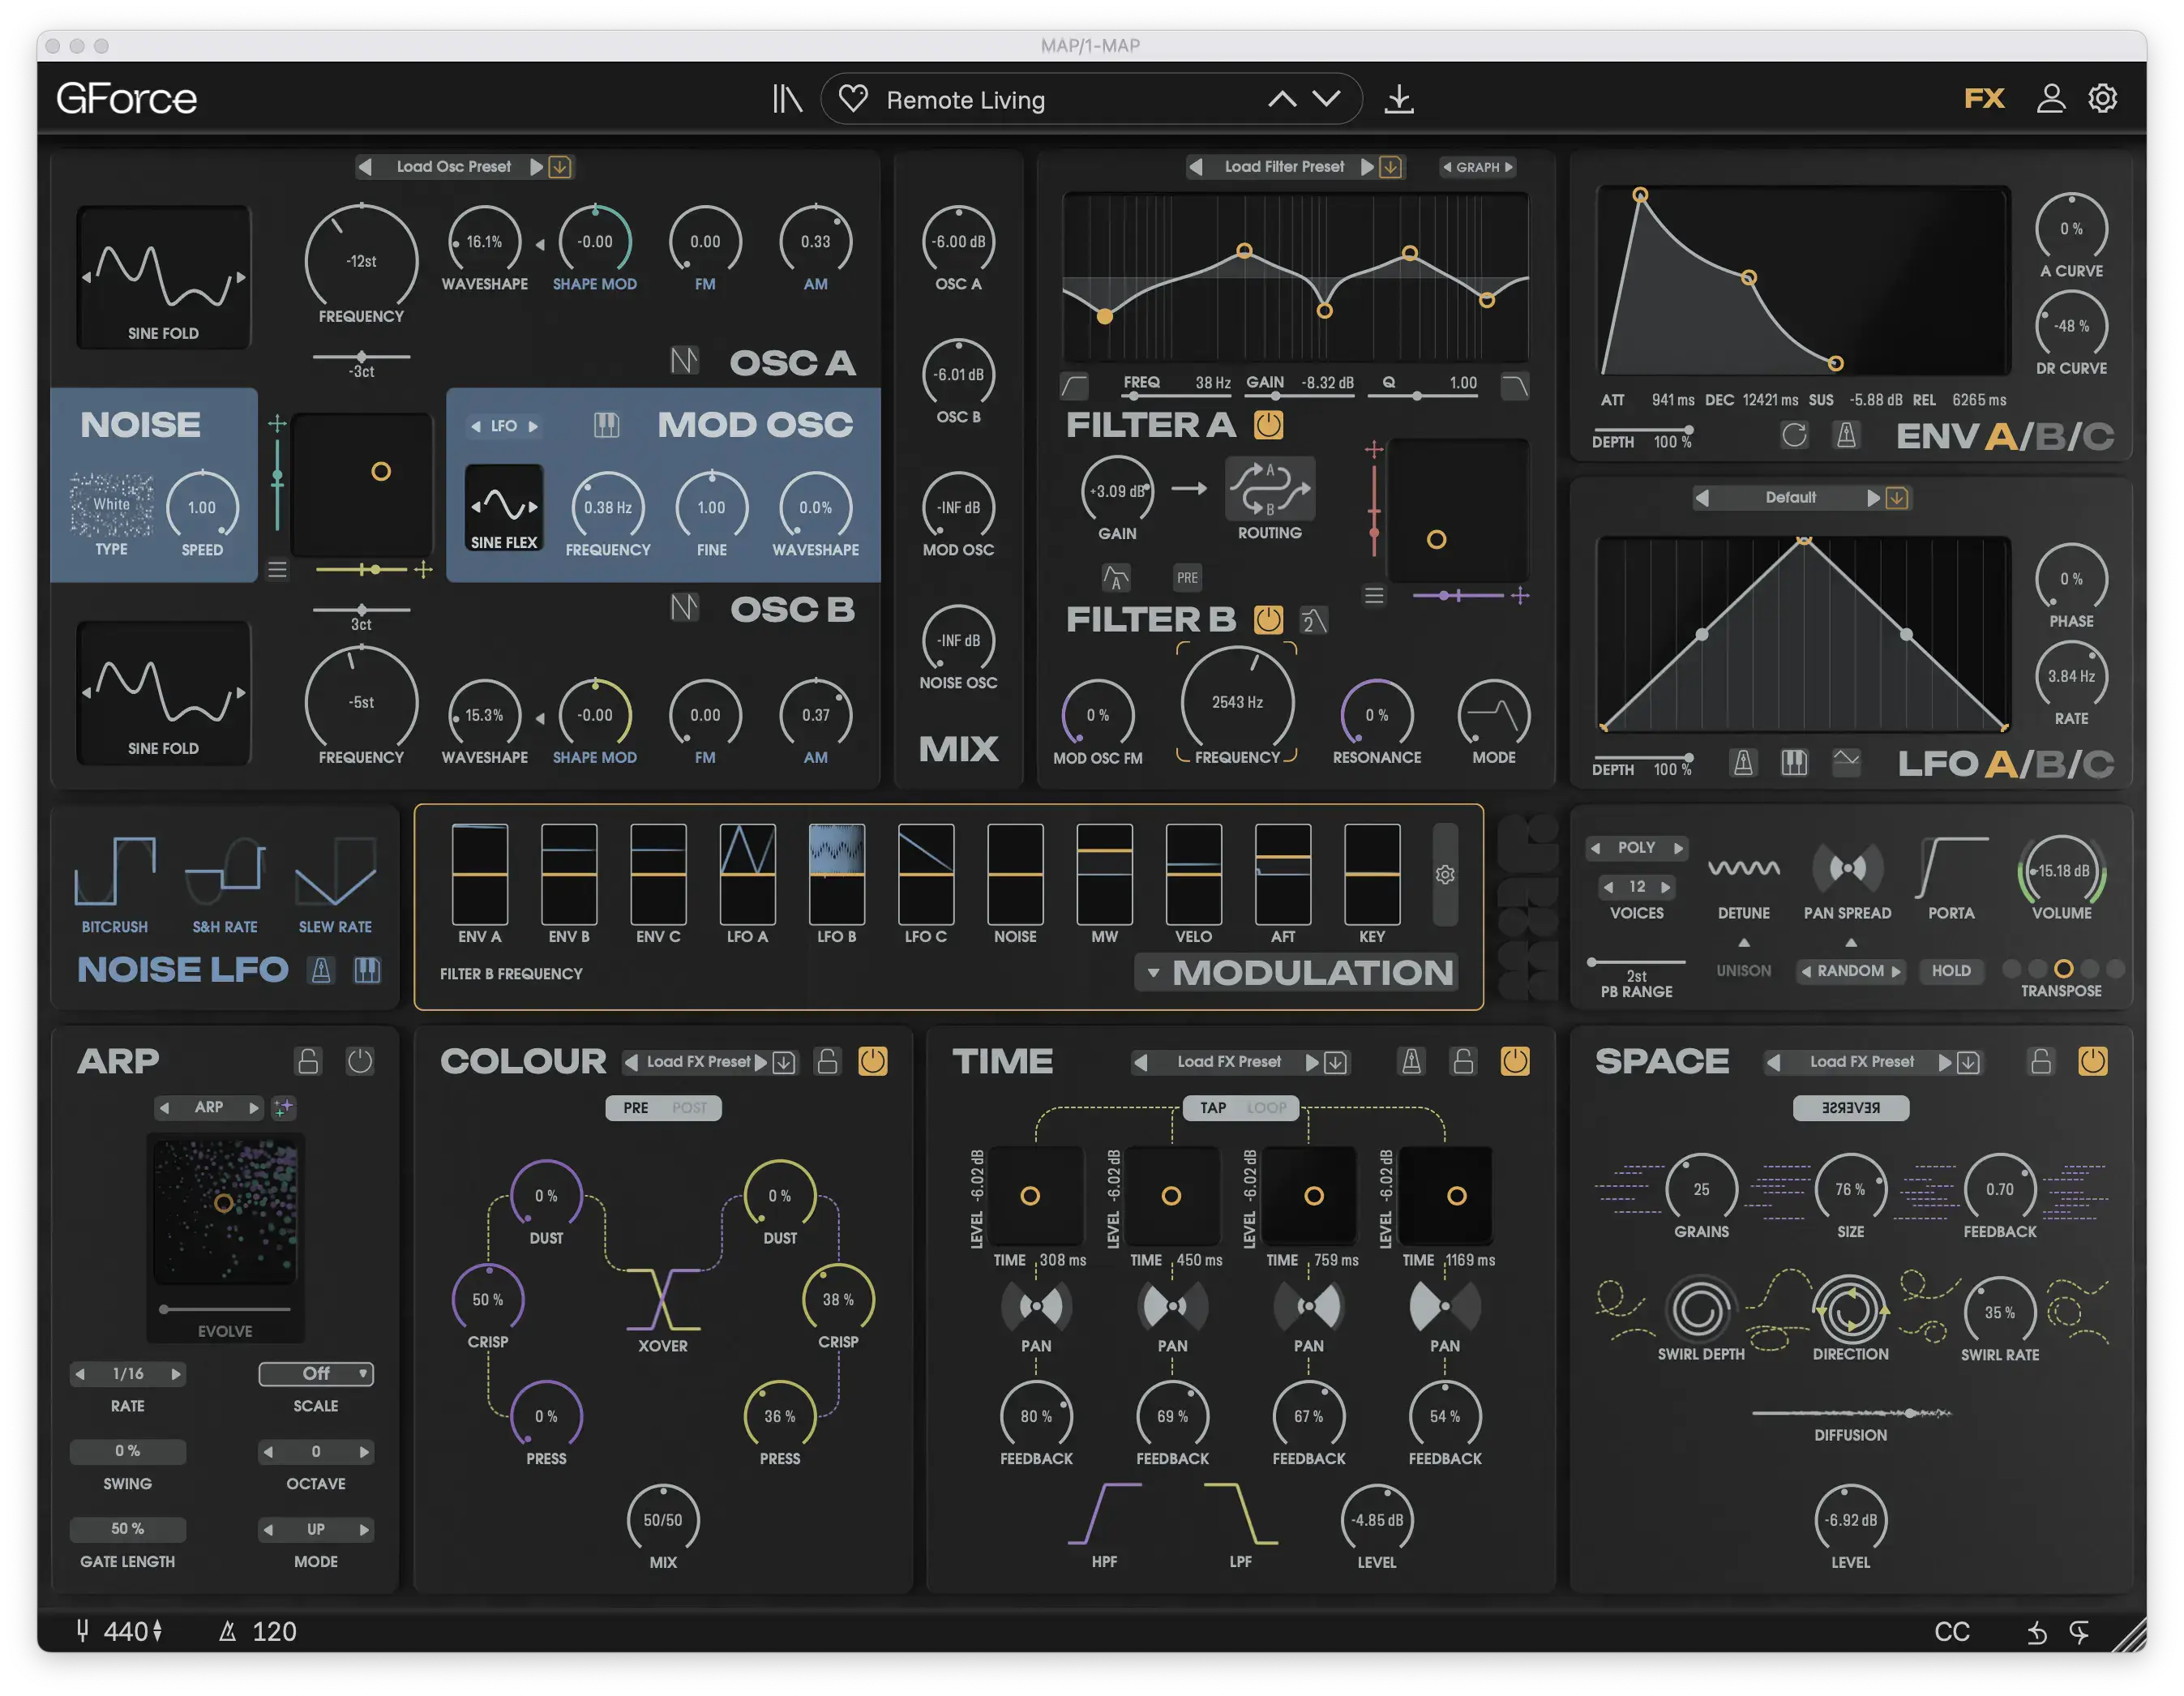Click the Filter A routing icon
The height and width of the screenshot is (1696, 2184).
[x=1270, y=489]
